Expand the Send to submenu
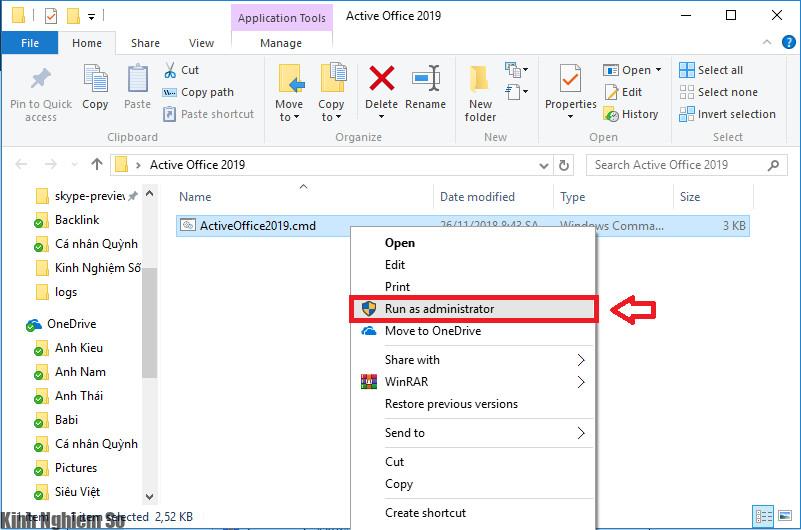 pyautogui.click(x=472, y=433)
